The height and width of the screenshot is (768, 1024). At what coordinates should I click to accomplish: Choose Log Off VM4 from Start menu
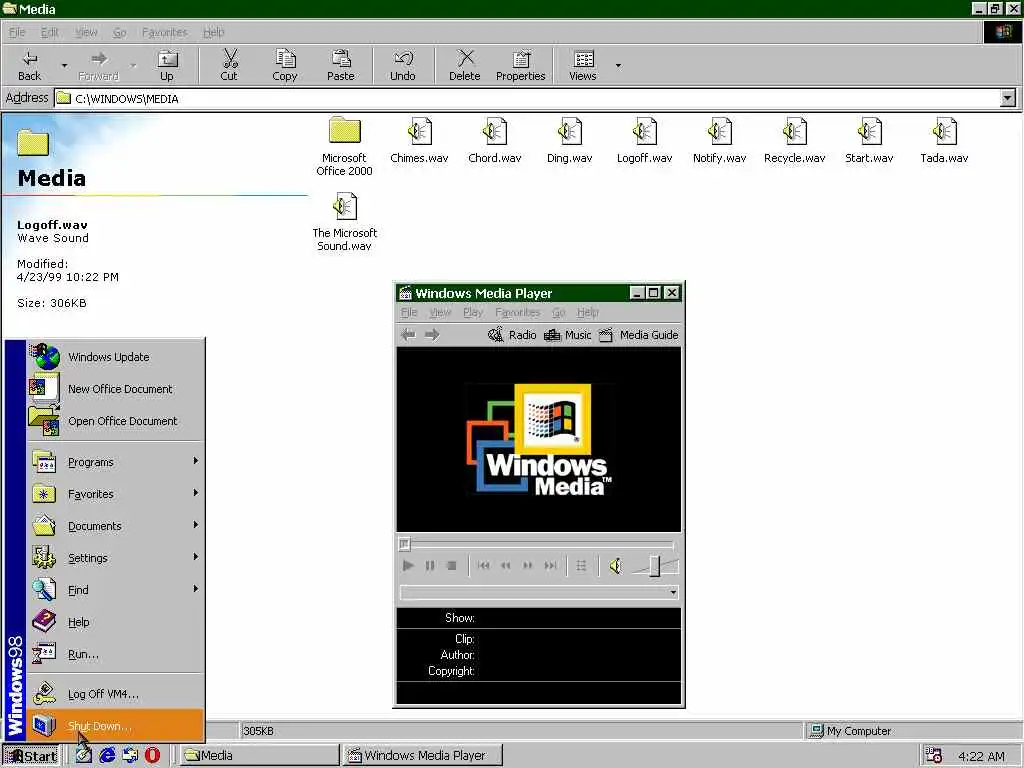(116, 694)
